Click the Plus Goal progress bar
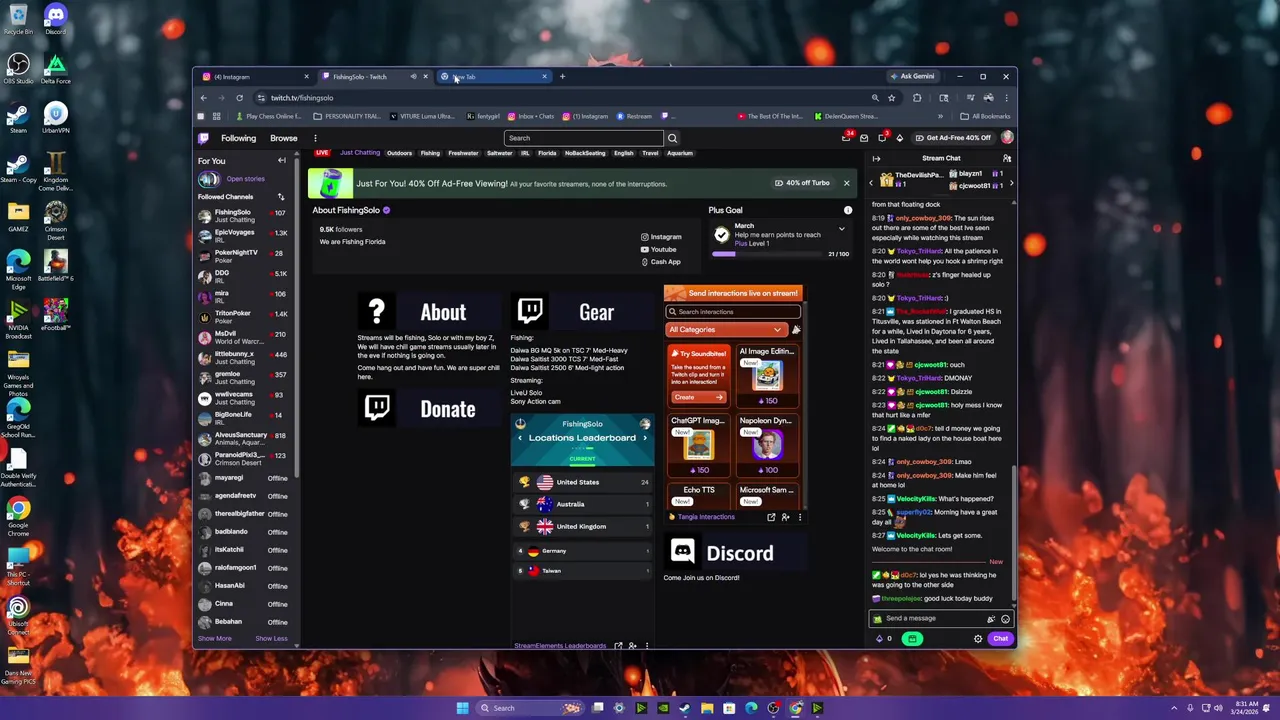1280x720 pixels. coord(767,254)
